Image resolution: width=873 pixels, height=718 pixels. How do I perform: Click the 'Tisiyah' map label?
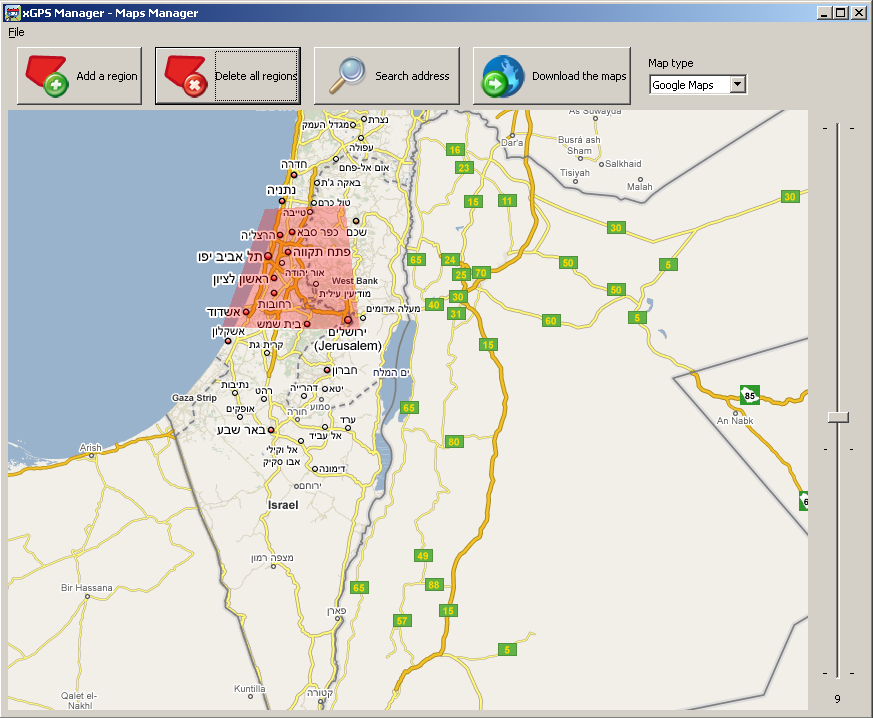(575, 173)
